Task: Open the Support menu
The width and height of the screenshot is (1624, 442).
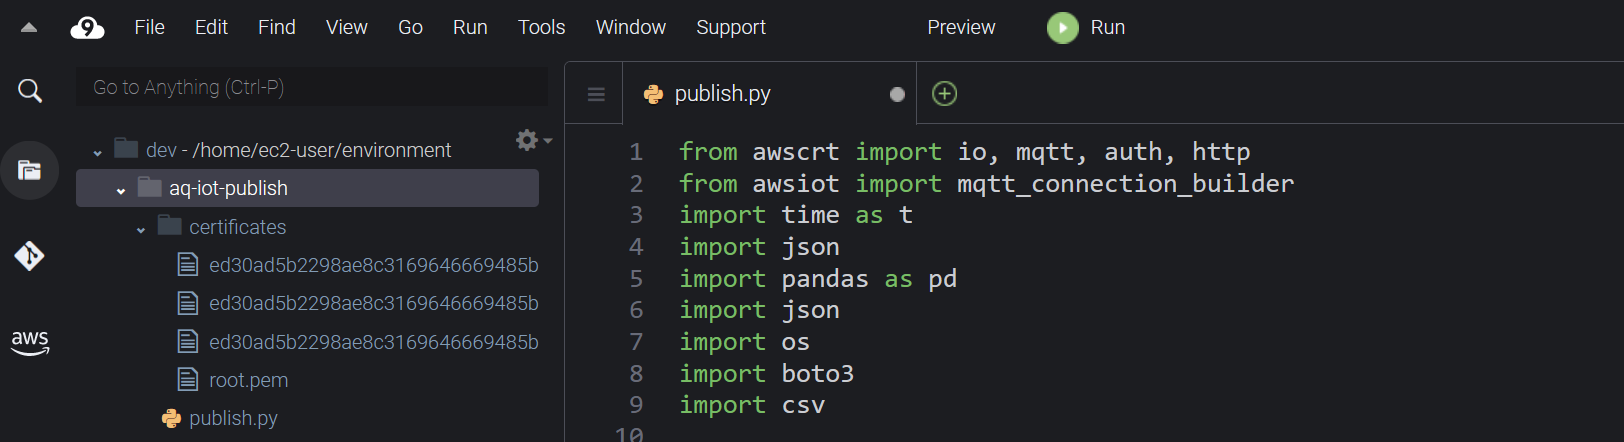Action: click(731, 28)
